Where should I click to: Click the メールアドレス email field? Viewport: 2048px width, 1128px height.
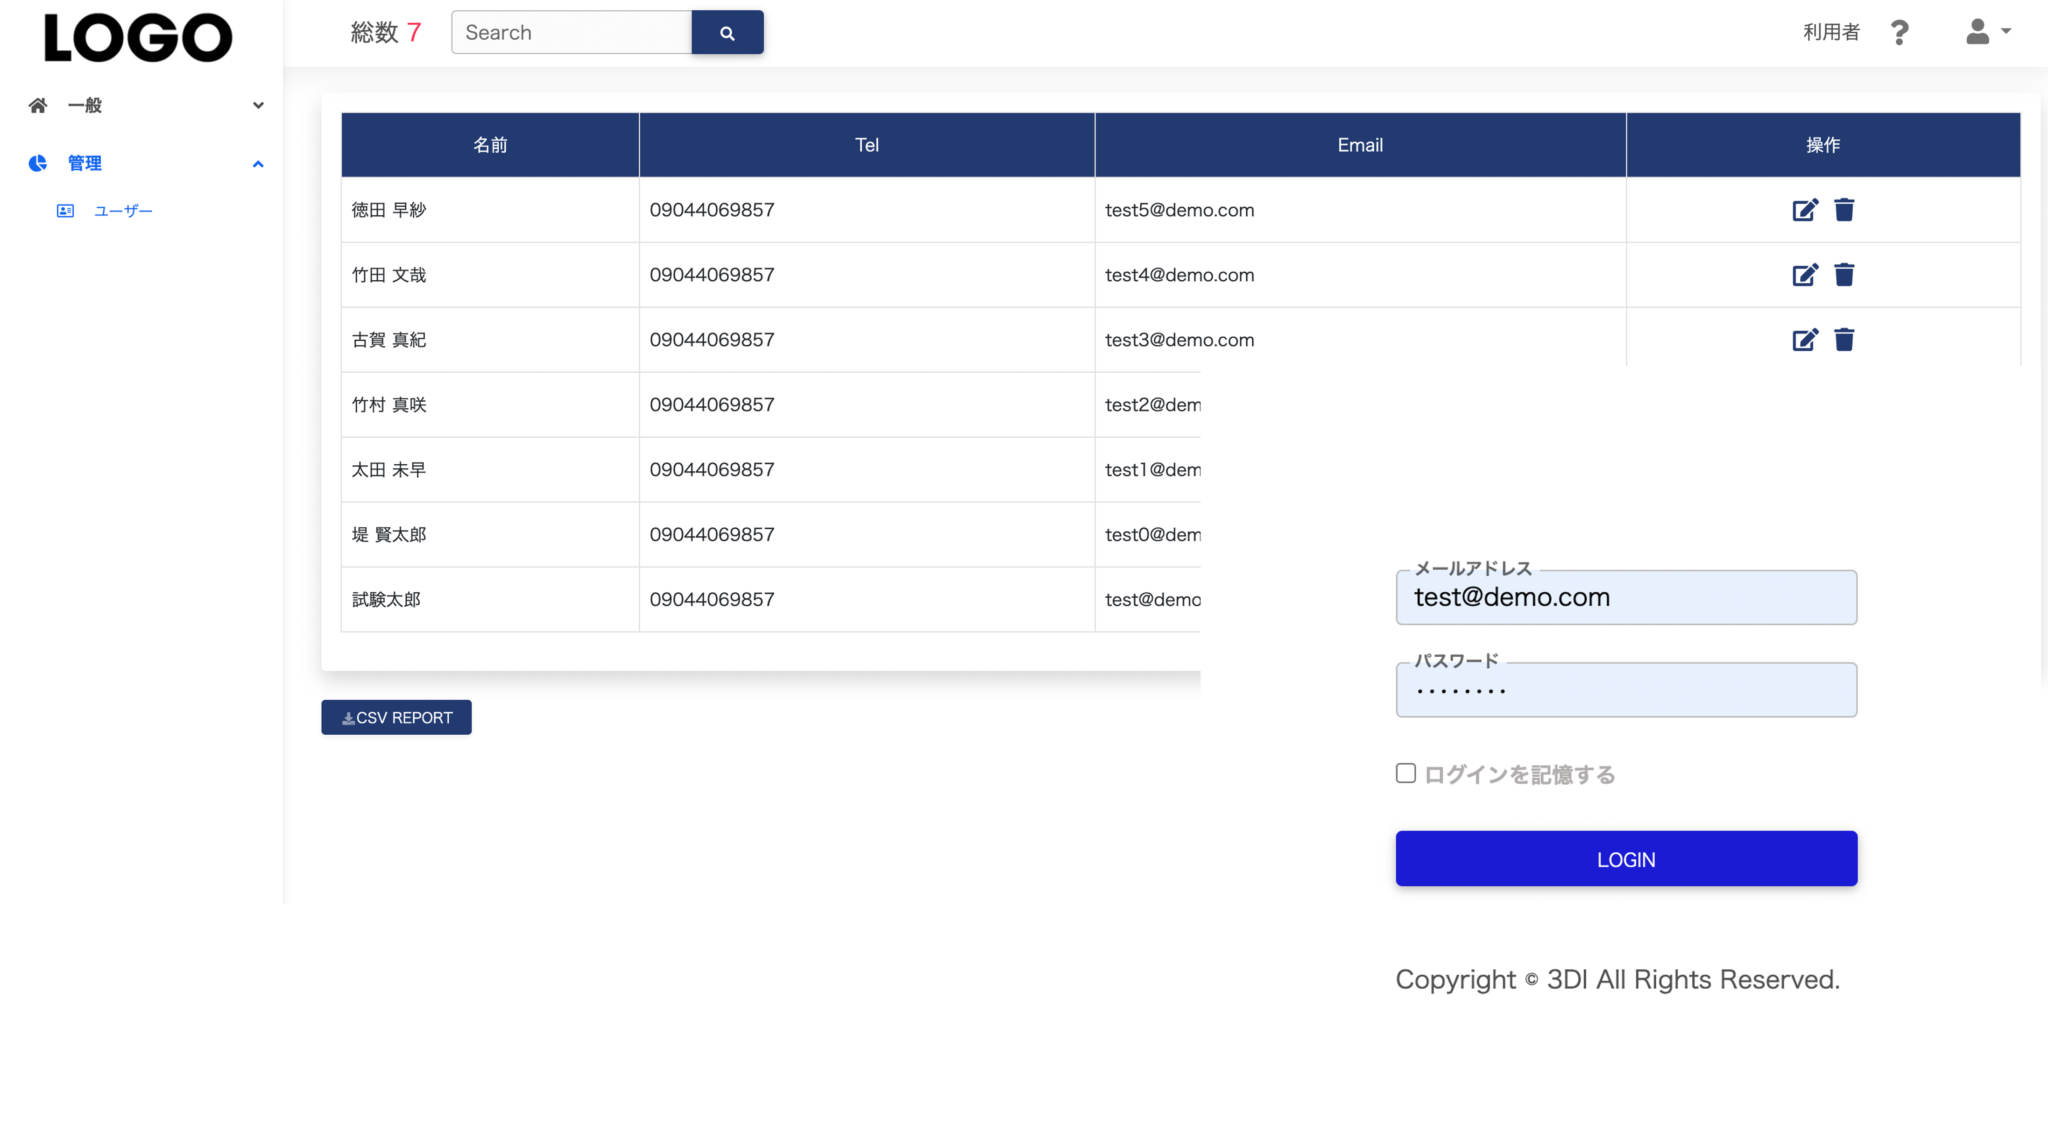click(x=1625, y=598)
